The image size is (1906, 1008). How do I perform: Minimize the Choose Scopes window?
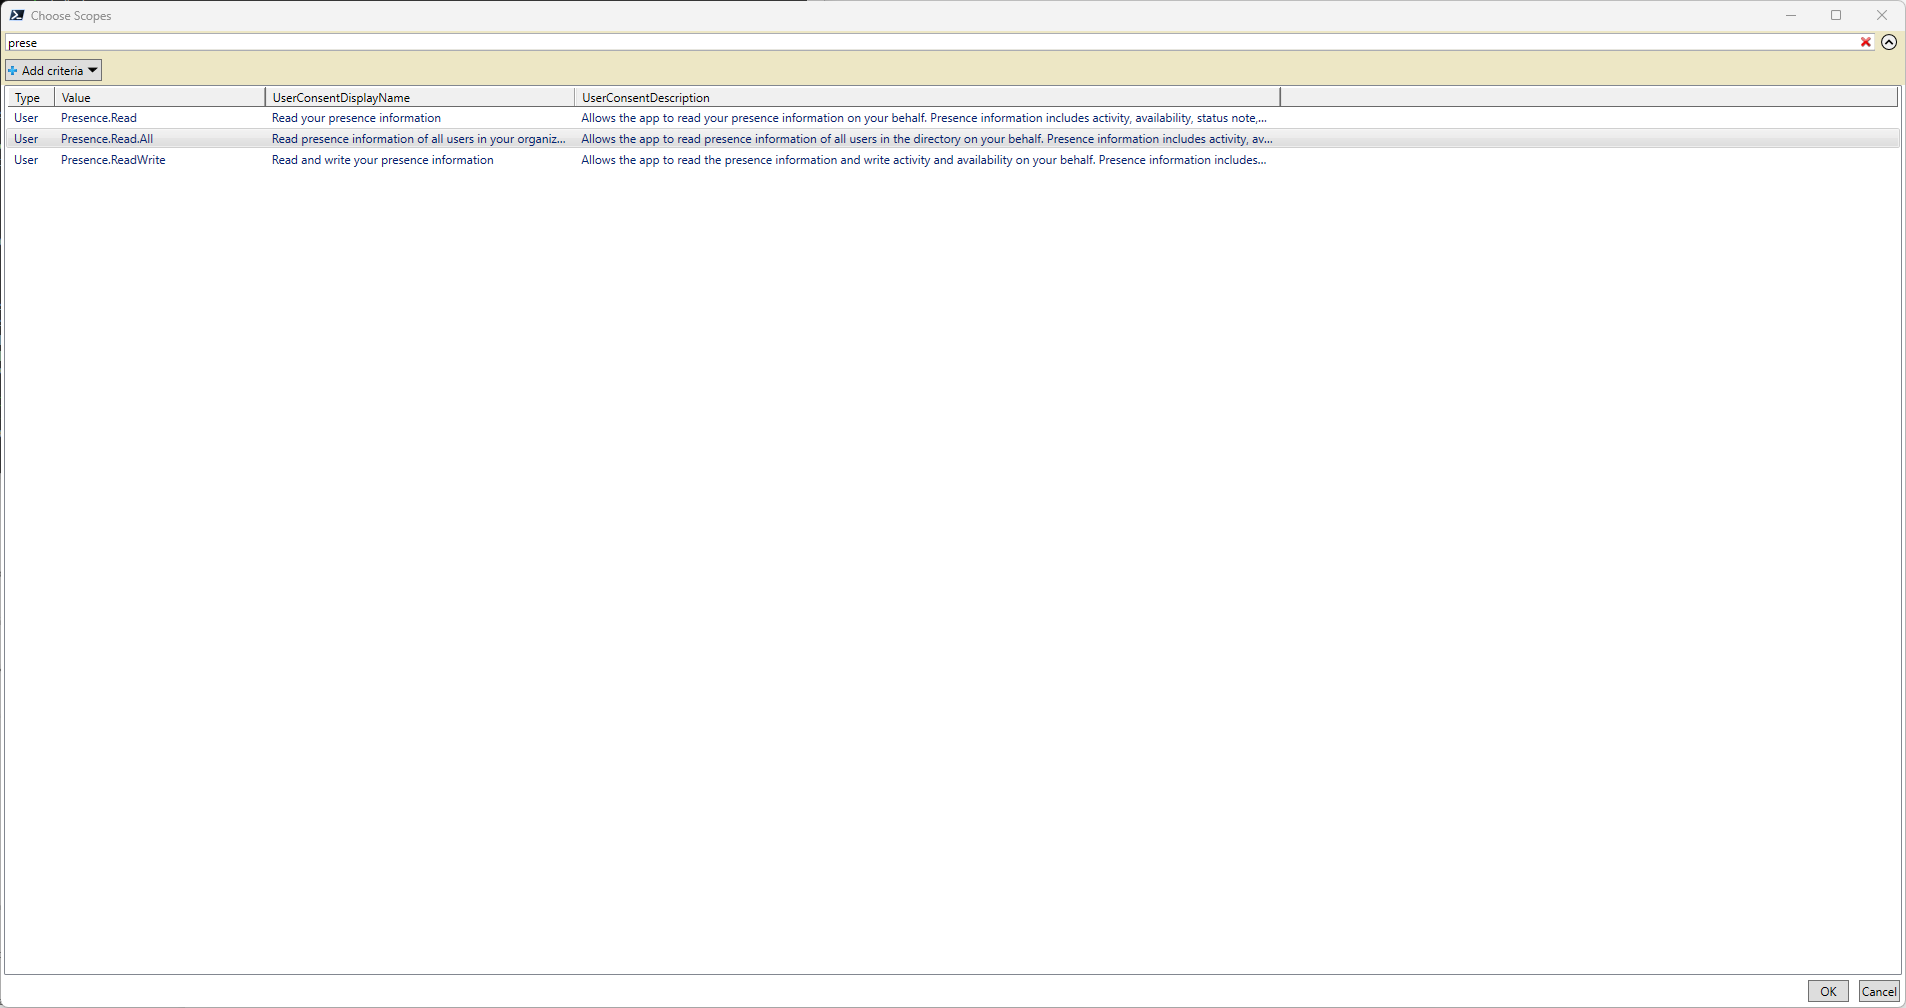pyautogui.click(x=1791, y=15)
